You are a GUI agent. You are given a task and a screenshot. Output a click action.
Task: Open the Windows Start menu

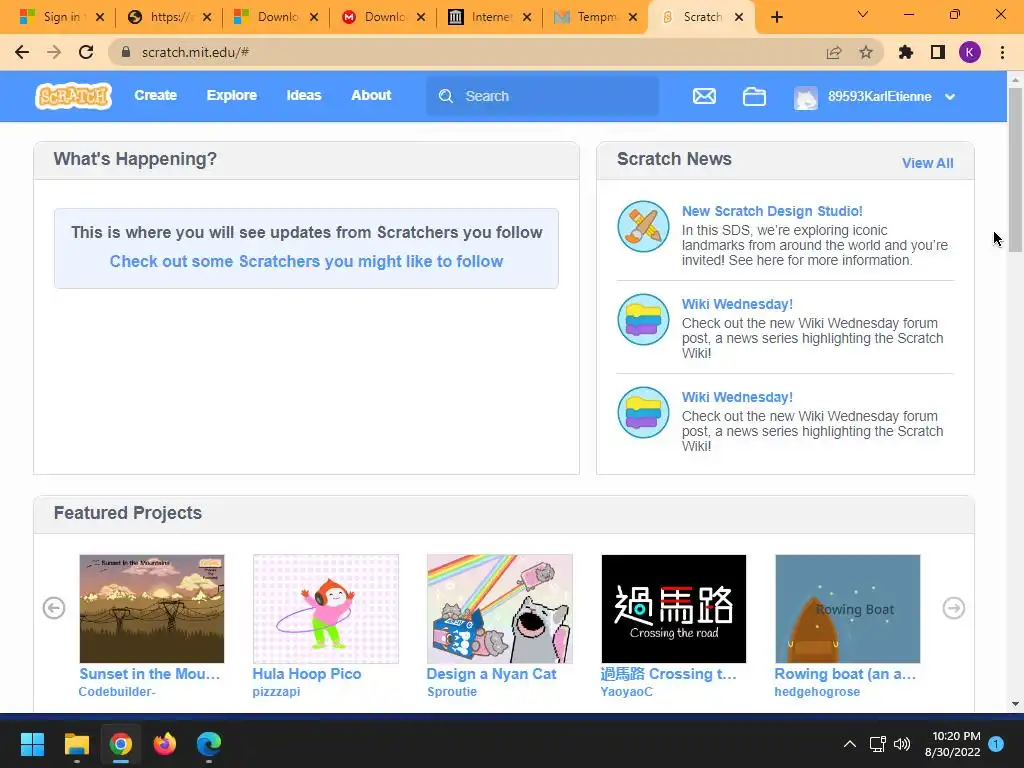[32, 744]
